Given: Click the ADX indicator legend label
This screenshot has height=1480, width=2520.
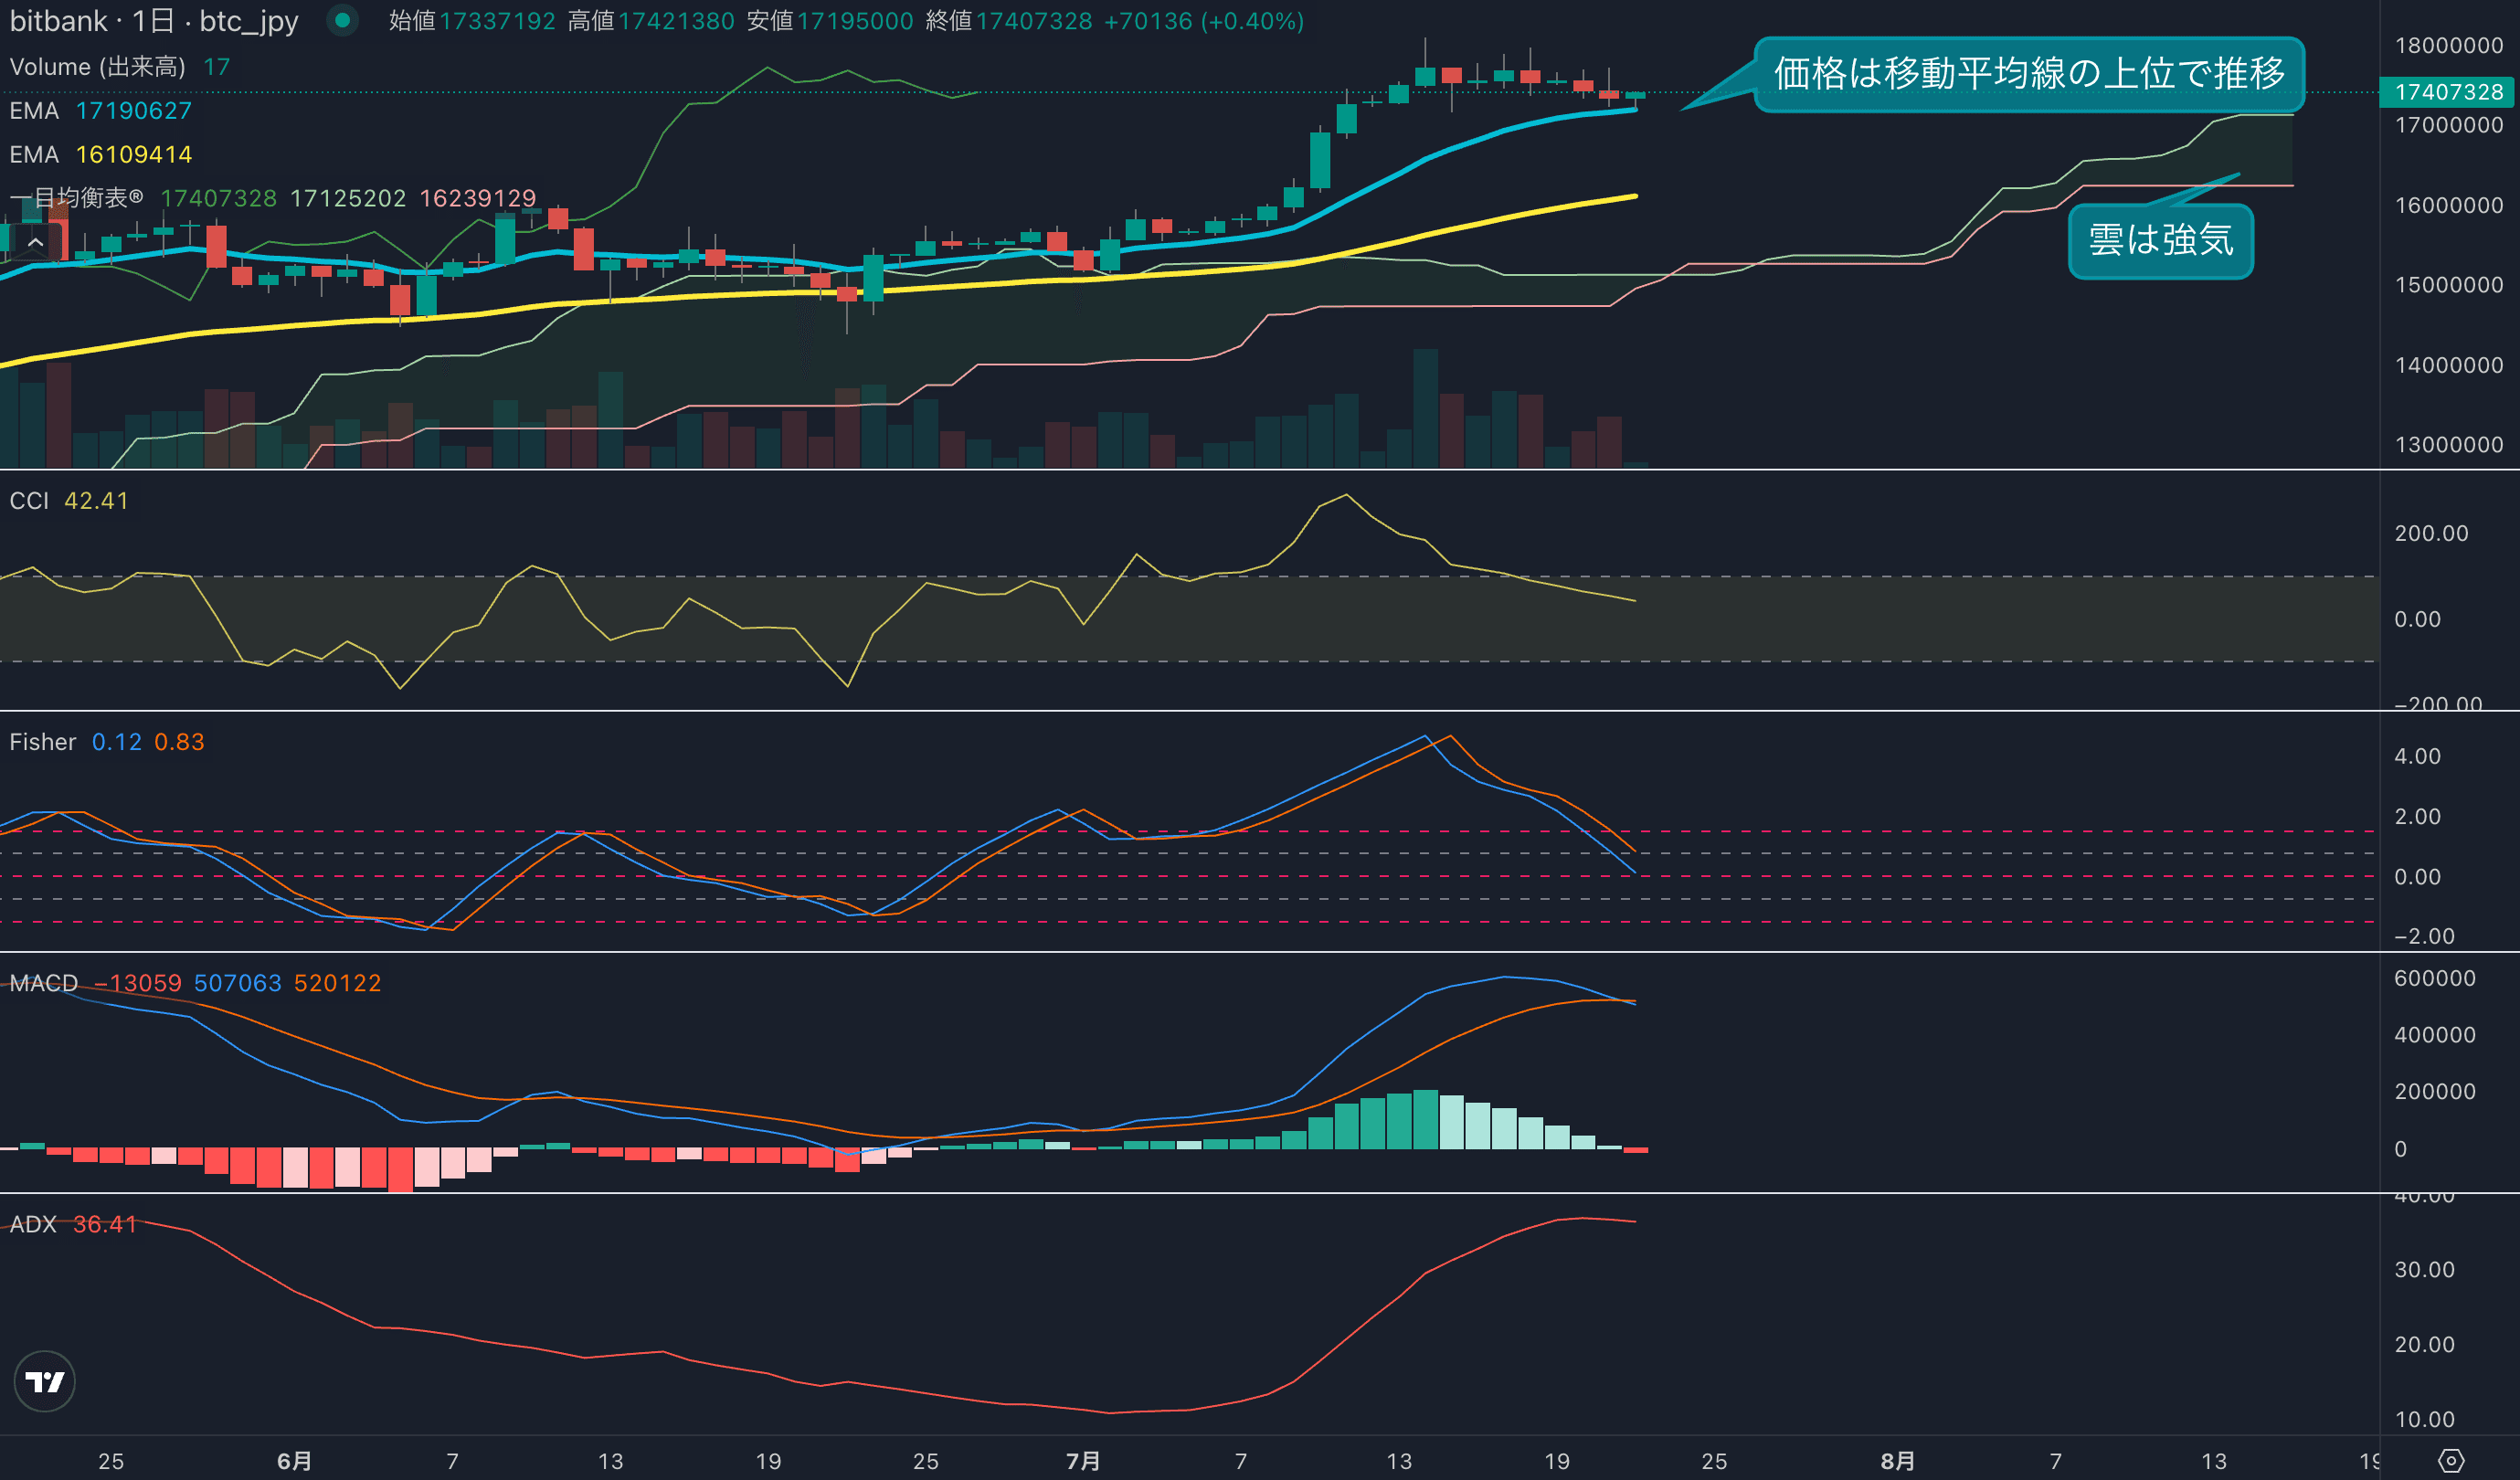Looking at the screenshot, I should pos(33,1224).
